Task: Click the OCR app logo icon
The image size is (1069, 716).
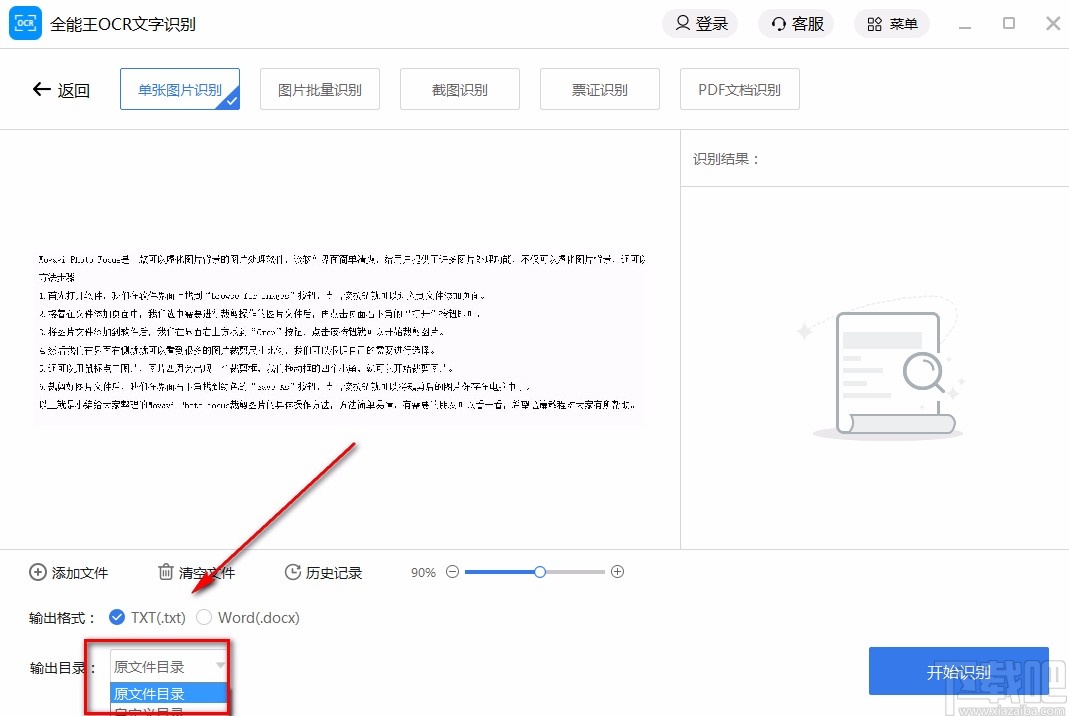Action: pos(25,23)
